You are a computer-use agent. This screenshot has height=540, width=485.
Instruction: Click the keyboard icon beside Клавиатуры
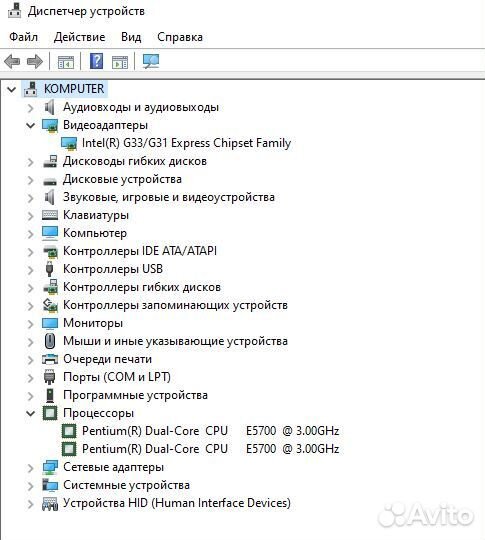point(50,215)
